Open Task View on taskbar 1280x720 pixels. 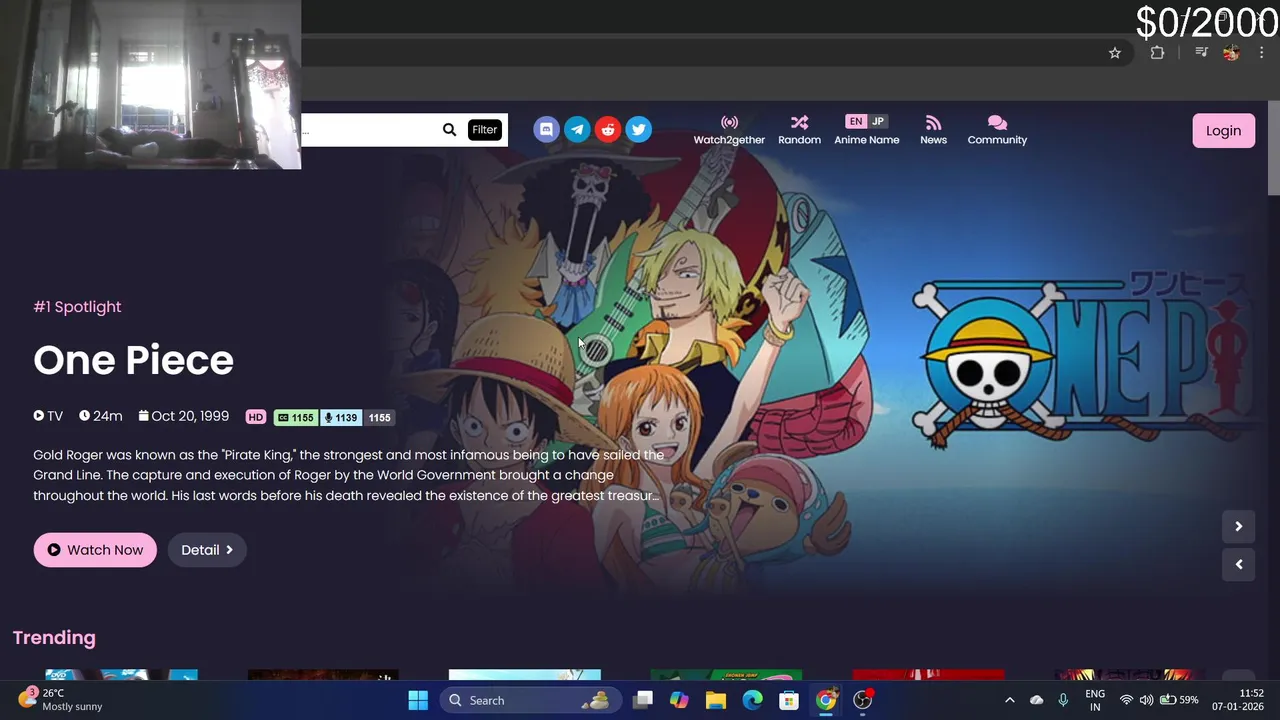pos(643,700)
